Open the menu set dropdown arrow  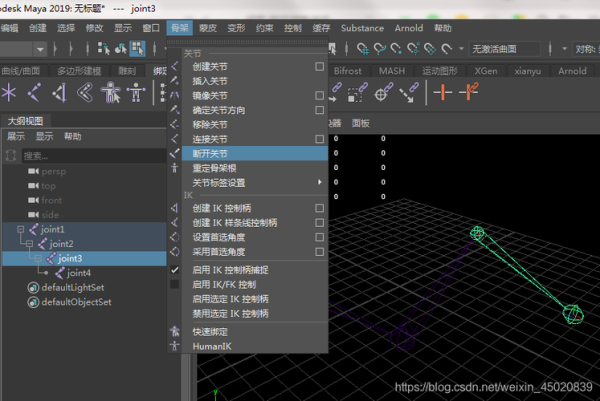pyautogui.click(x=40, y=49)
